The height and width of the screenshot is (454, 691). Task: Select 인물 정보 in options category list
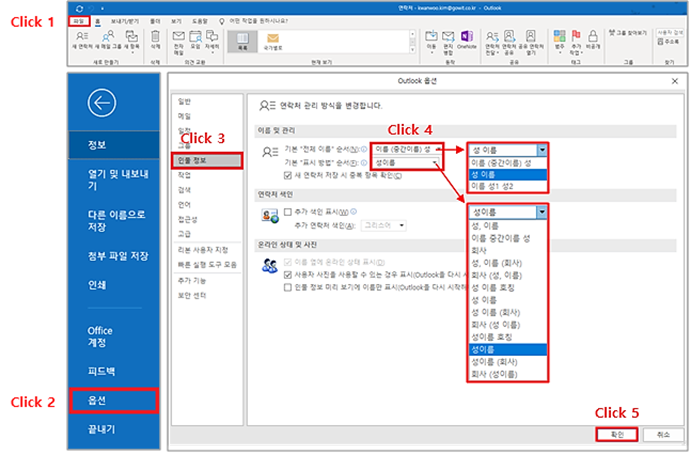point(207,160)
